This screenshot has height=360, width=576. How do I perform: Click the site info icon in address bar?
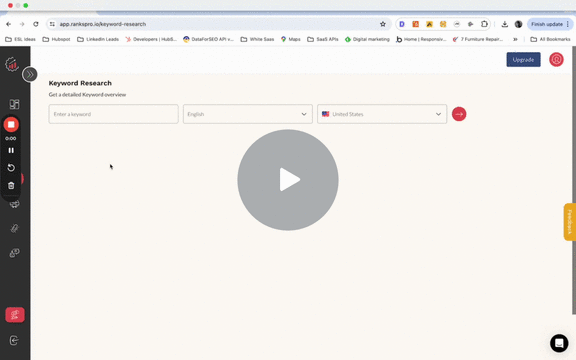coord(52,24)
